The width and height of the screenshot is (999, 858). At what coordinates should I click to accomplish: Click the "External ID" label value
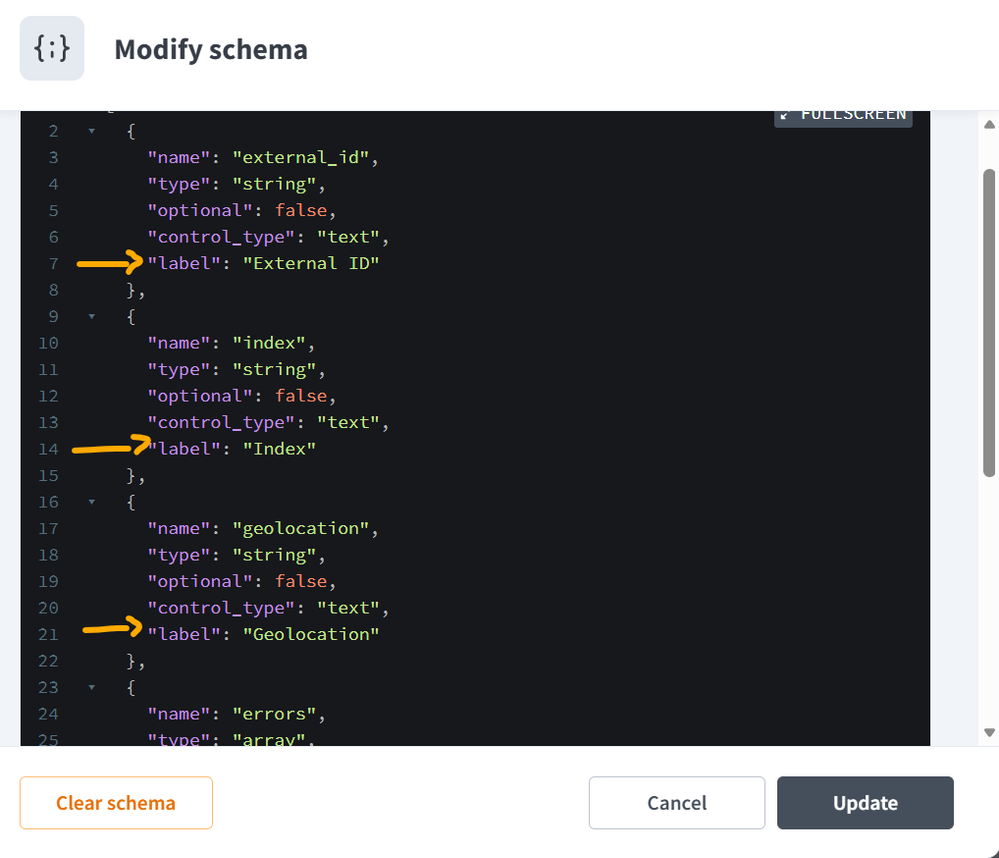(x=311, y=263)
